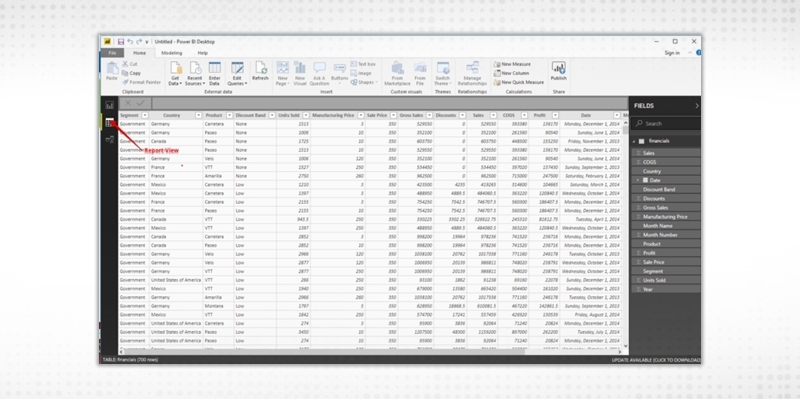Image resolution: width=800 pixels, height=400 pixels.
Task: Create a New Column
Action: (512, 73)
